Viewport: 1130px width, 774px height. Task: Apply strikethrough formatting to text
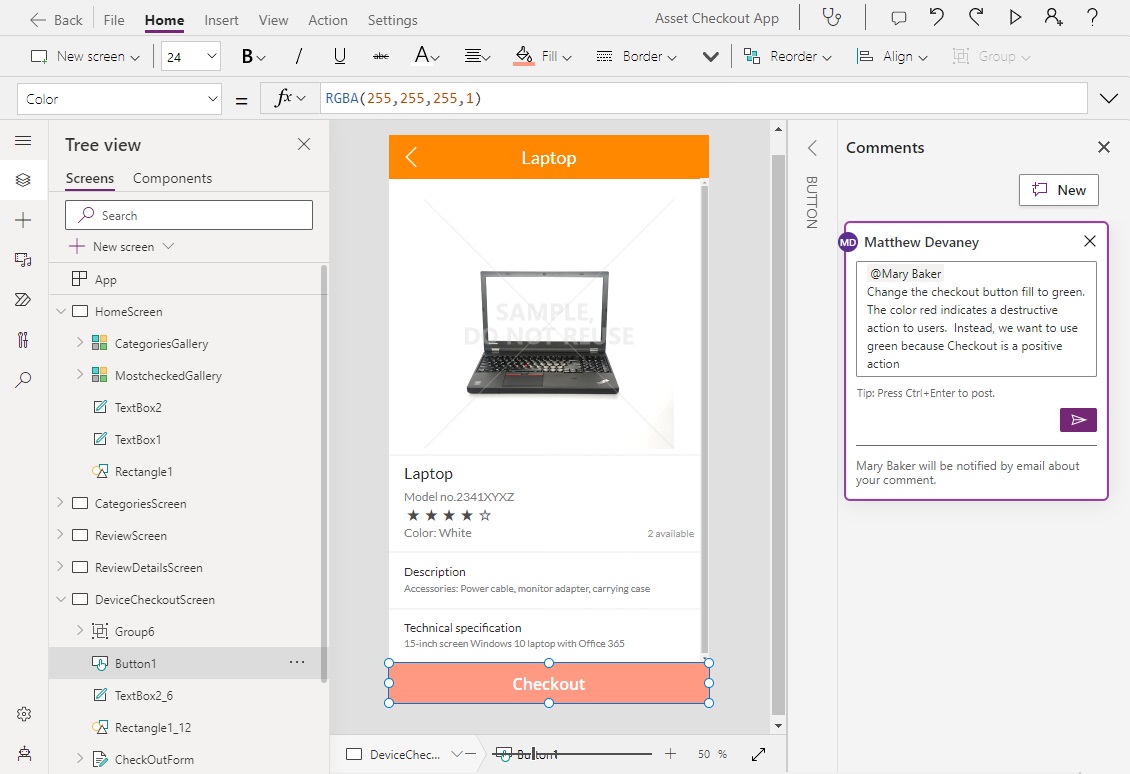click(x=379, y=56)
